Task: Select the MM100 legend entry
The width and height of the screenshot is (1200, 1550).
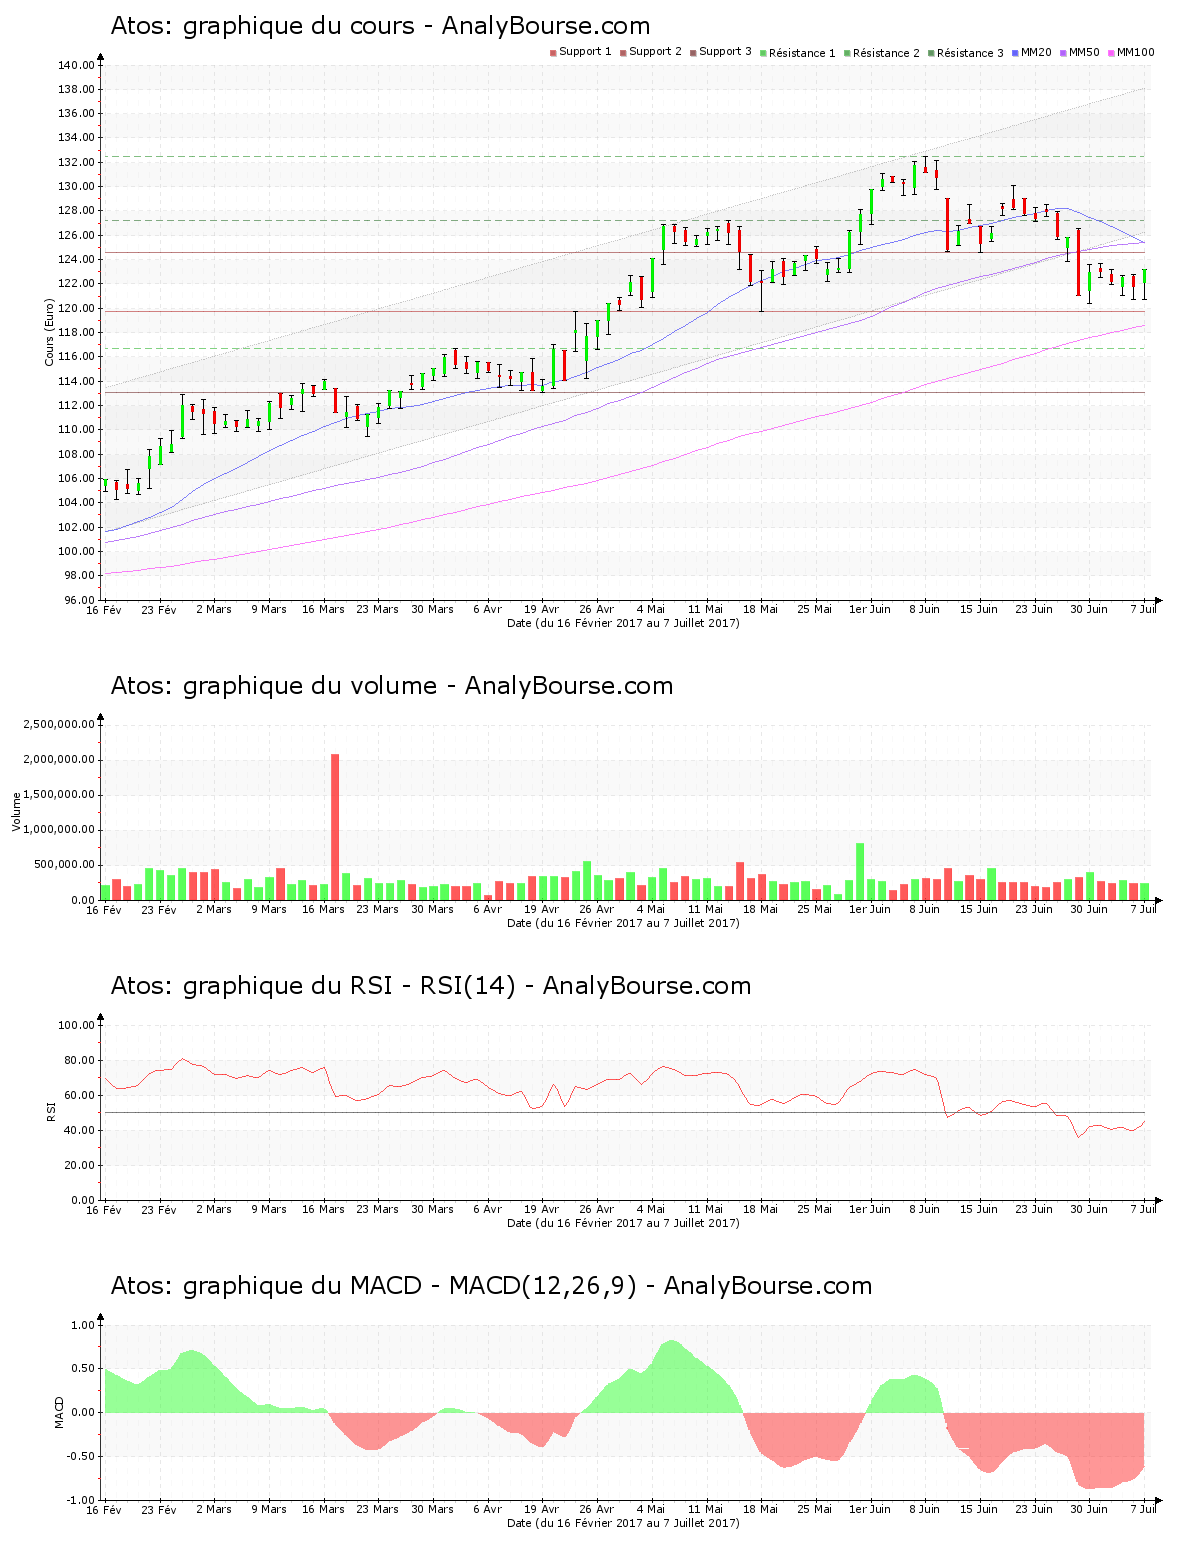Action: (1131, 52)
